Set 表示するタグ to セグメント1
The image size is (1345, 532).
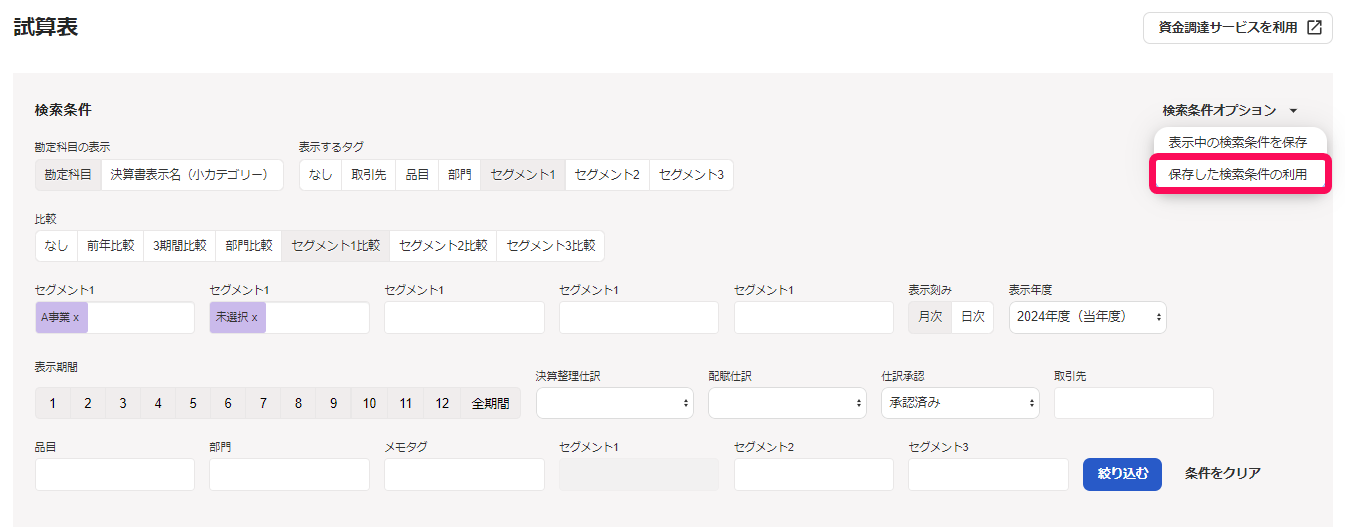coord(523,175)
